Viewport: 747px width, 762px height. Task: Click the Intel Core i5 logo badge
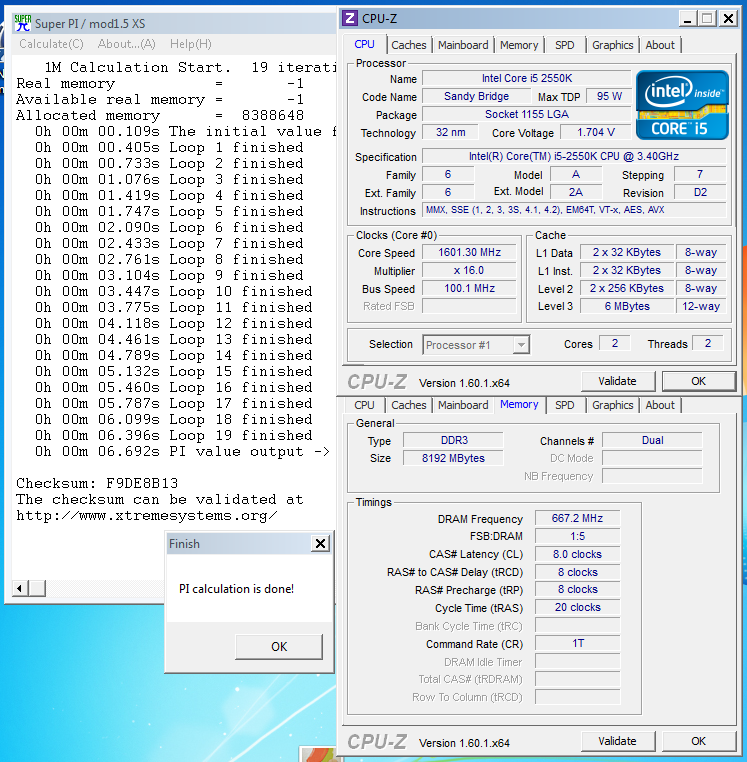pyautogui.click(x=682, y=105)
